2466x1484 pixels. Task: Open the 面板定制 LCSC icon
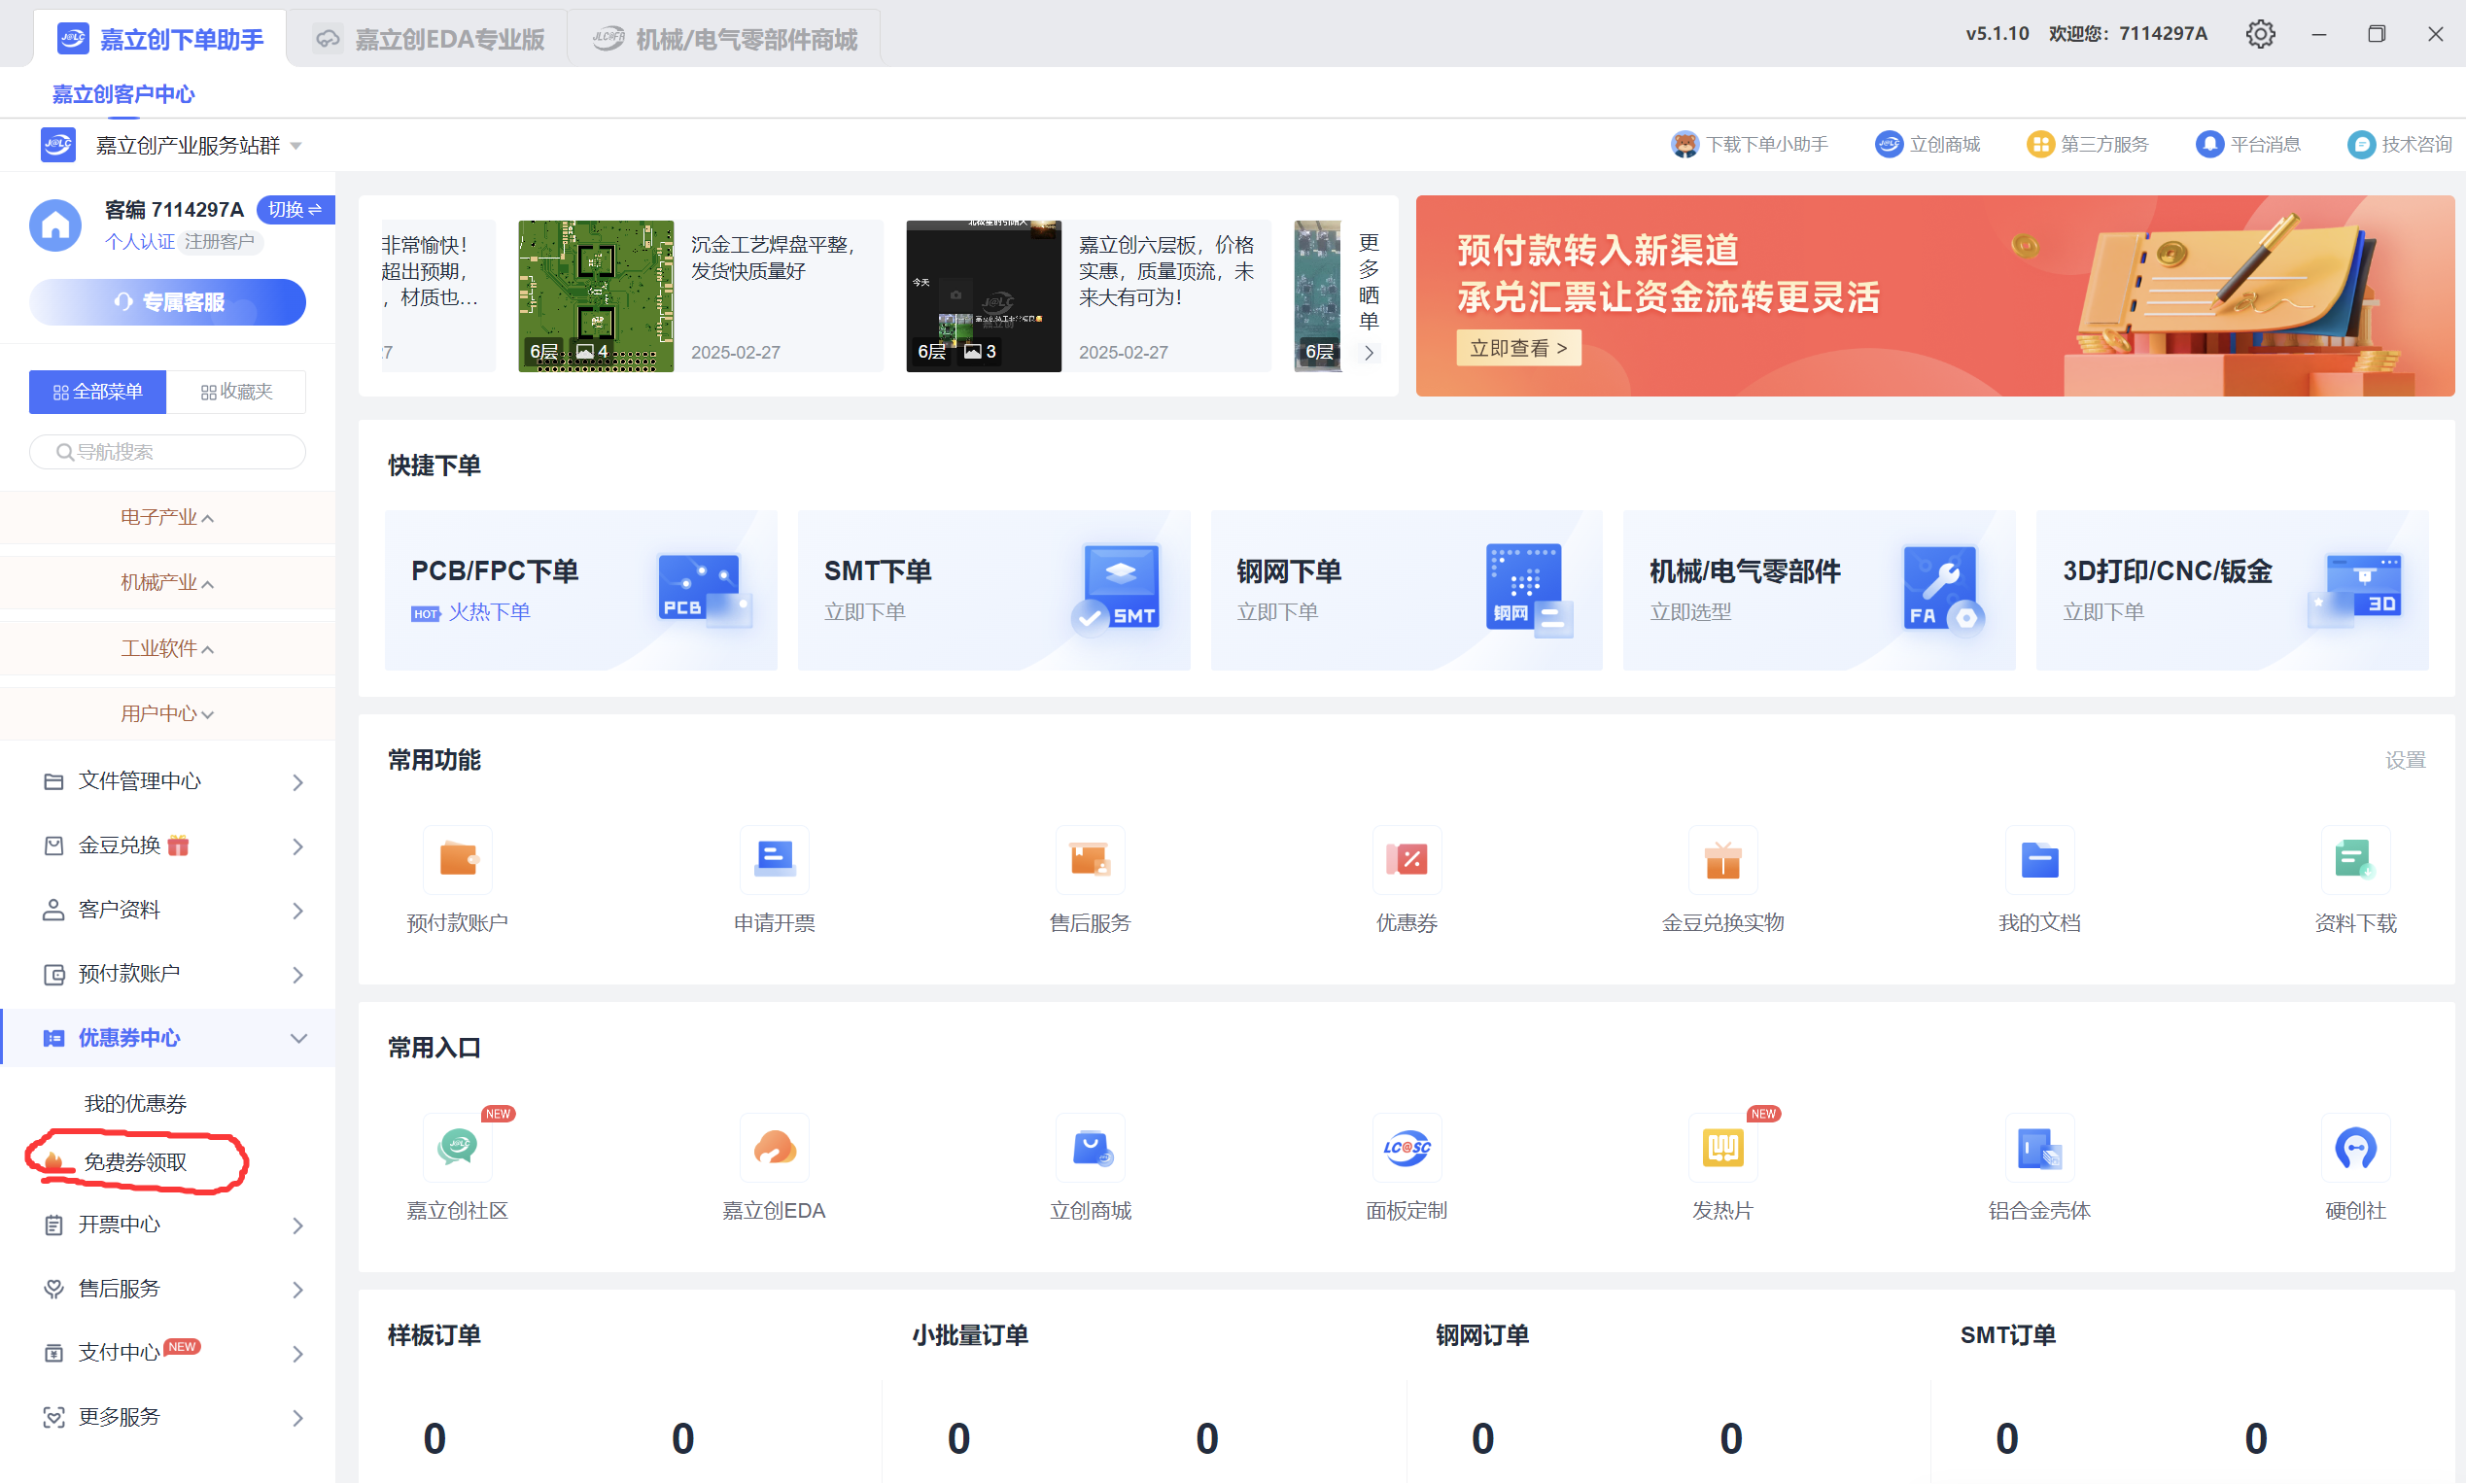tap(1406, 1147)
